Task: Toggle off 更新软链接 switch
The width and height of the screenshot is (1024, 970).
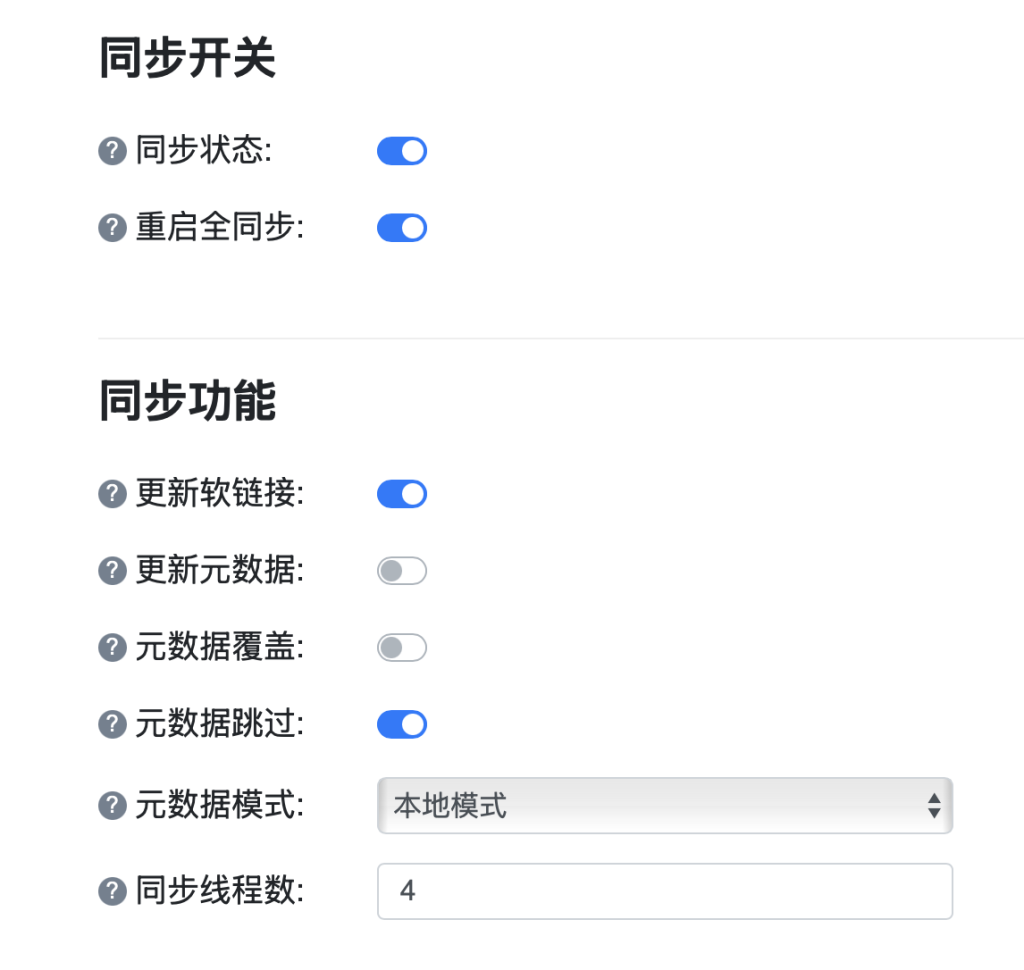Action: pos(402,494)
